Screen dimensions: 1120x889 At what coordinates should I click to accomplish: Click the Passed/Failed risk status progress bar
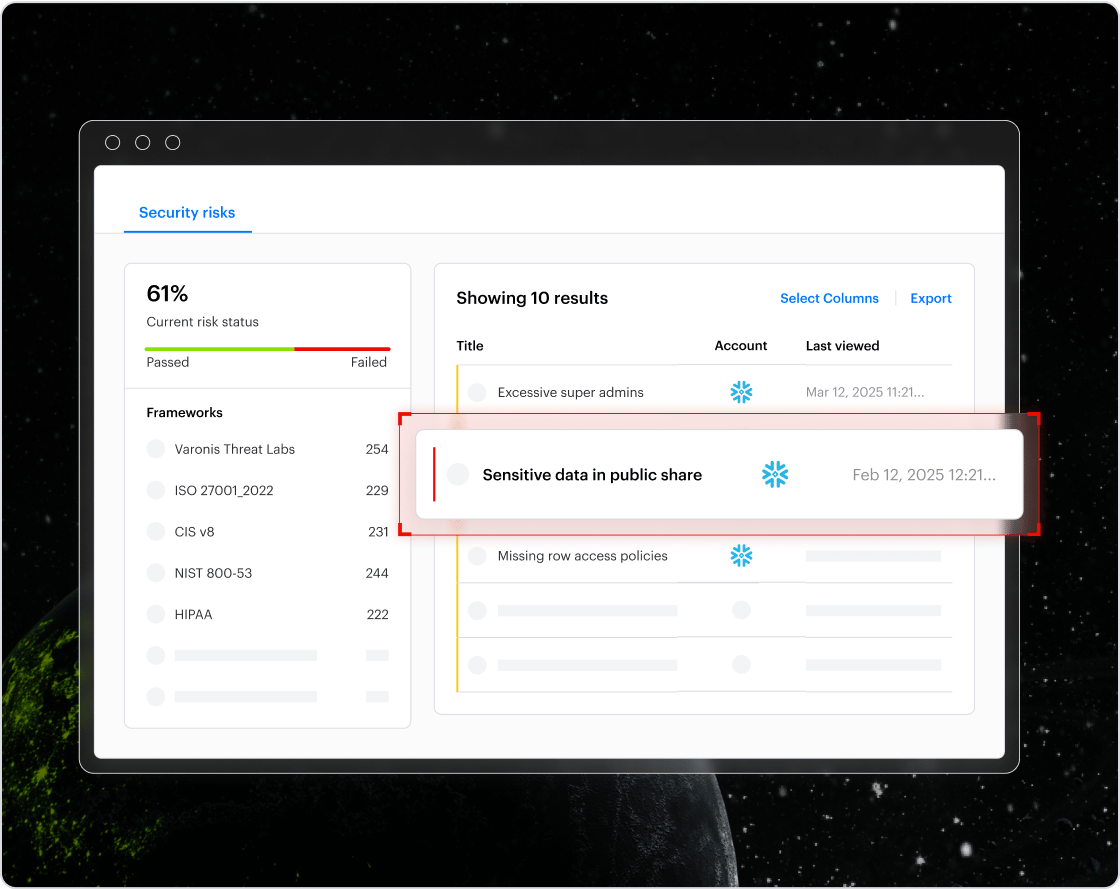click(x=267, y=349)
